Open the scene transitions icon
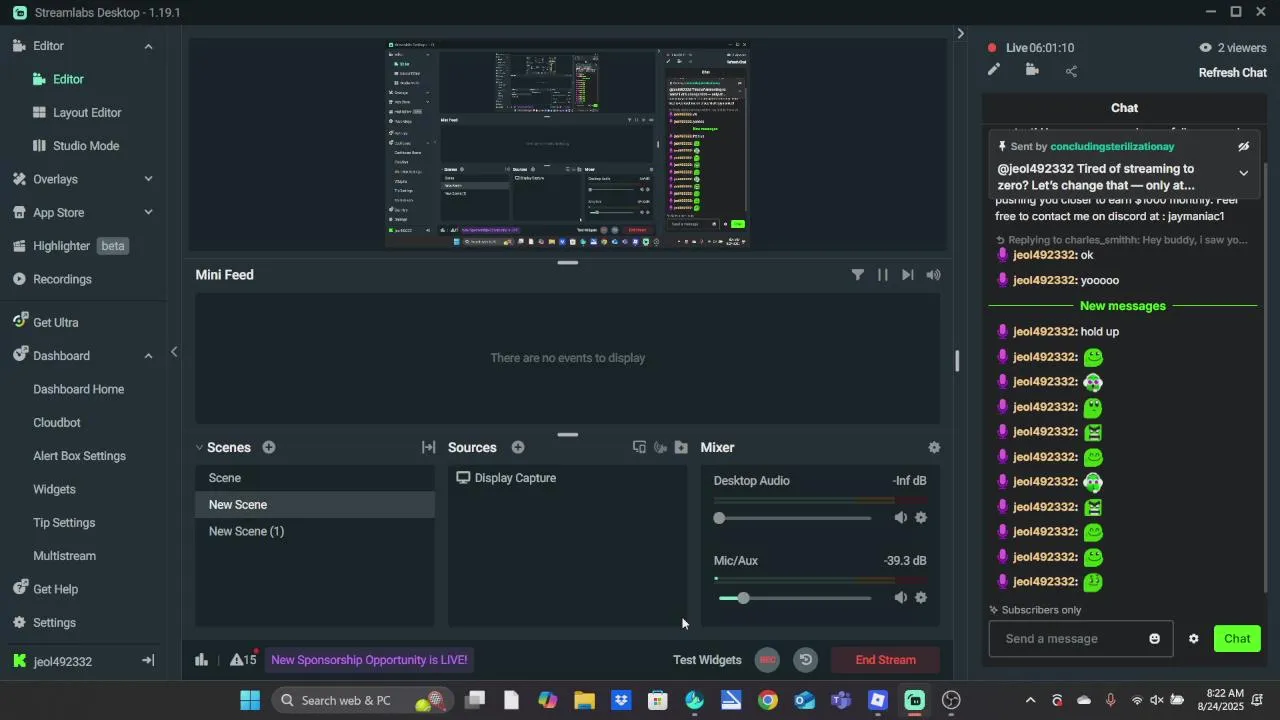The width and height of the screenshot is (1280, 720). pos(428,448)
